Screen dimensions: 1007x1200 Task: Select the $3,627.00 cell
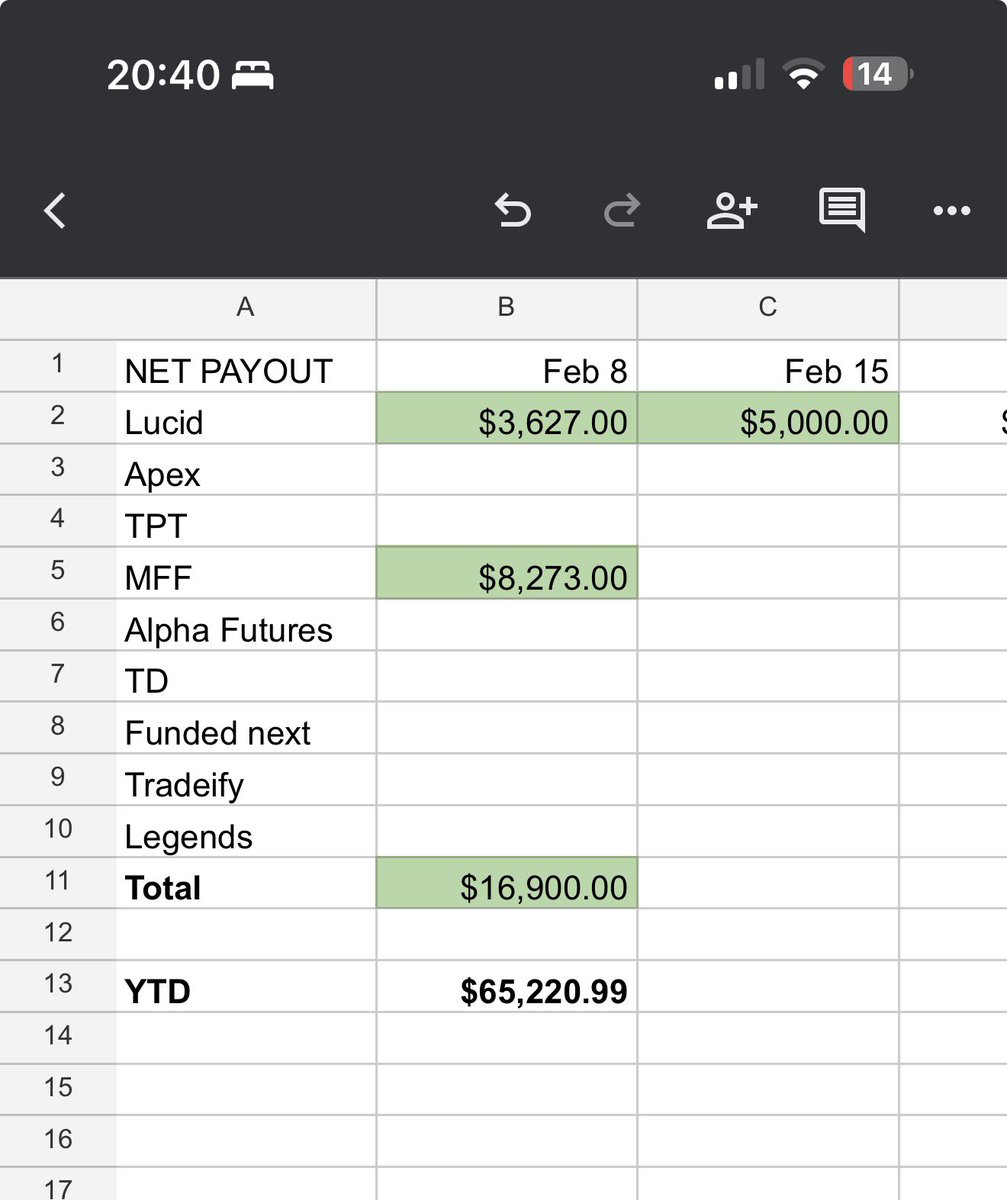(507, 418)
